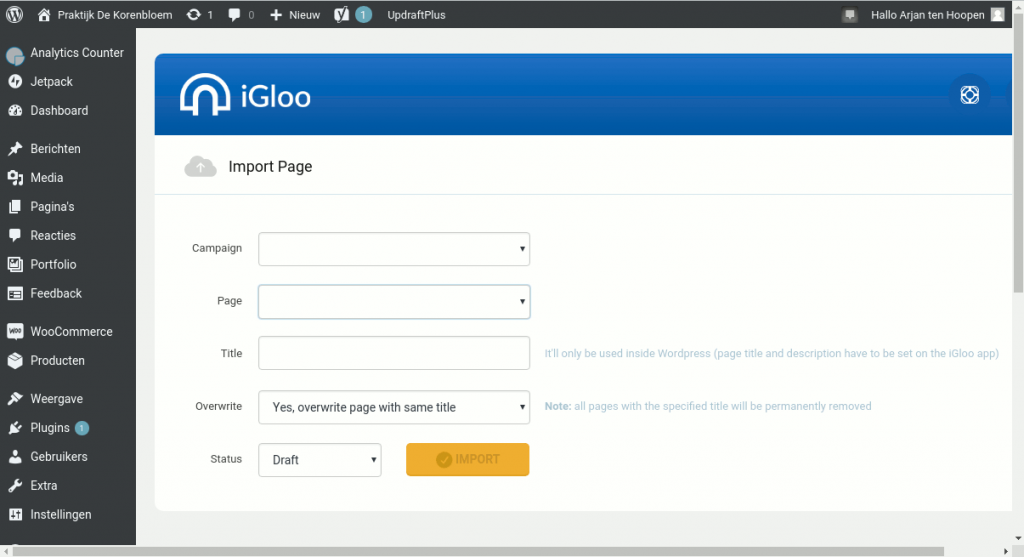Open the Page dropdown list
1024x557 pixels.
[394, 302]
